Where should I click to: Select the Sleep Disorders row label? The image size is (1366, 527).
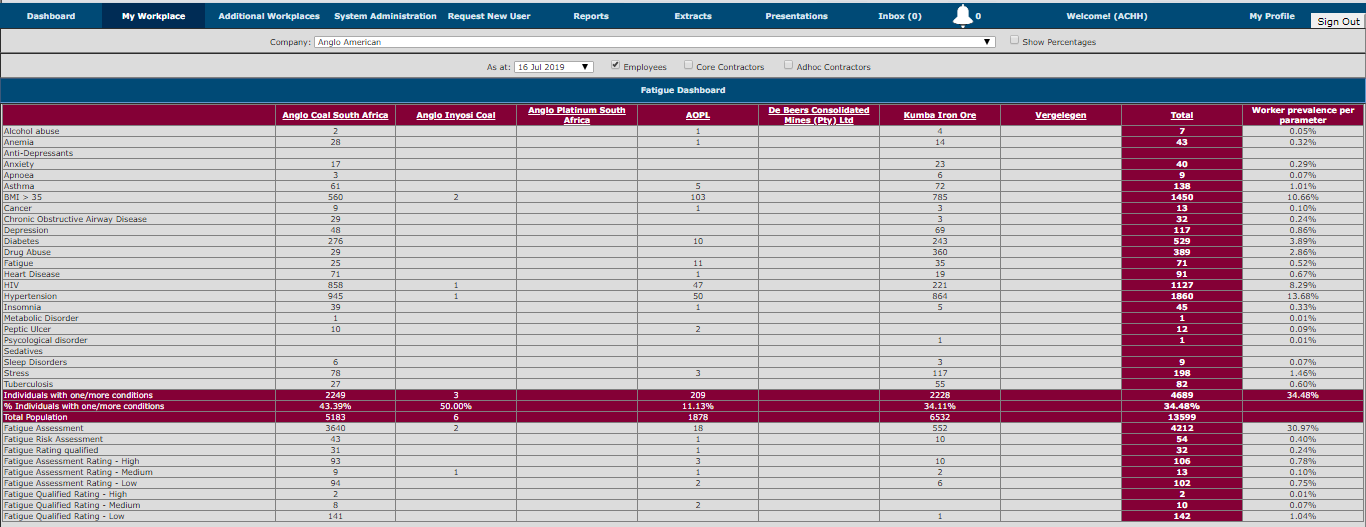pos(35,362)
